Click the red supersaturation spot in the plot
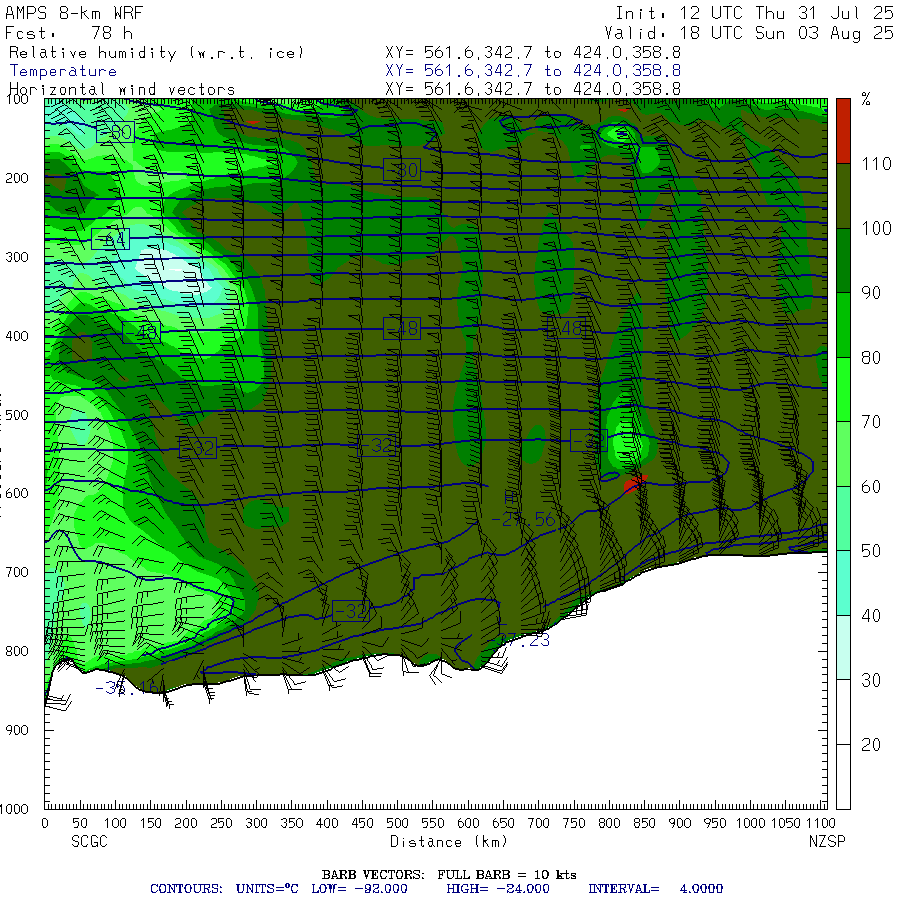900x900 pixels. tap(635, 483)
